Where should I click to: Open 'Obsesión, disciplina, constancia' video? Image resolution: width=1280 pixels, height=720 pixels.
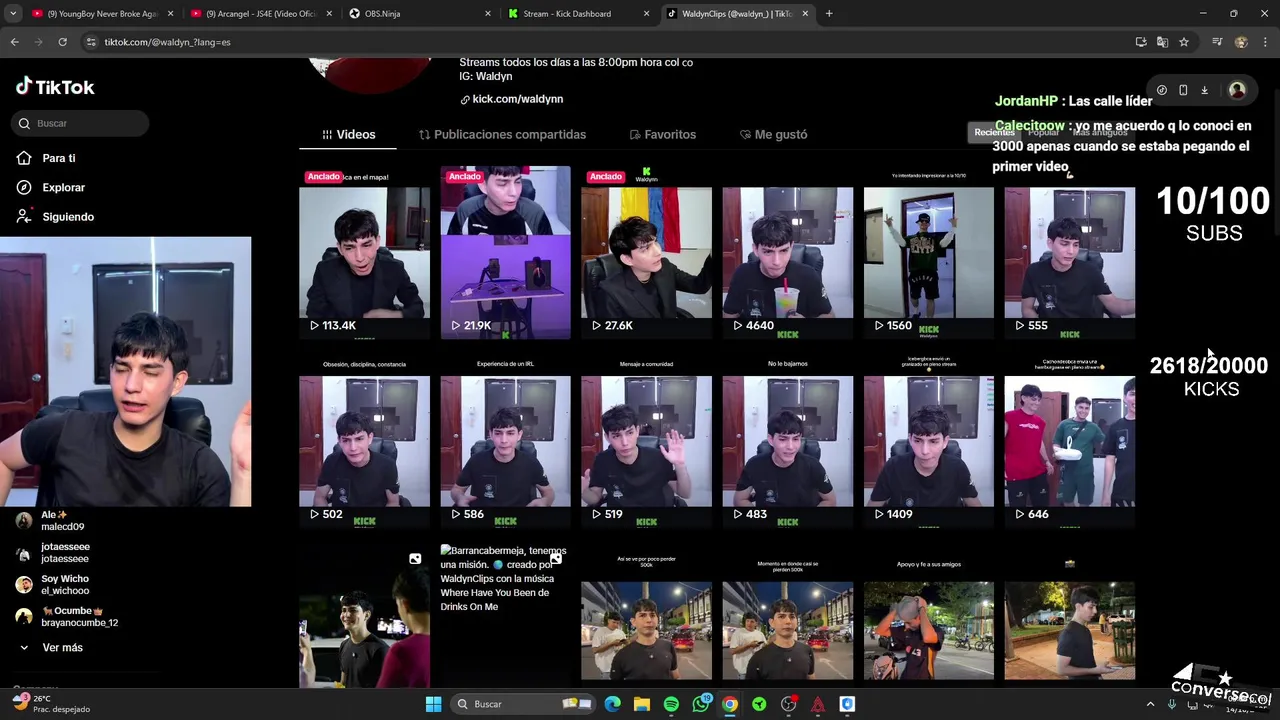click(x=364, y=441)
